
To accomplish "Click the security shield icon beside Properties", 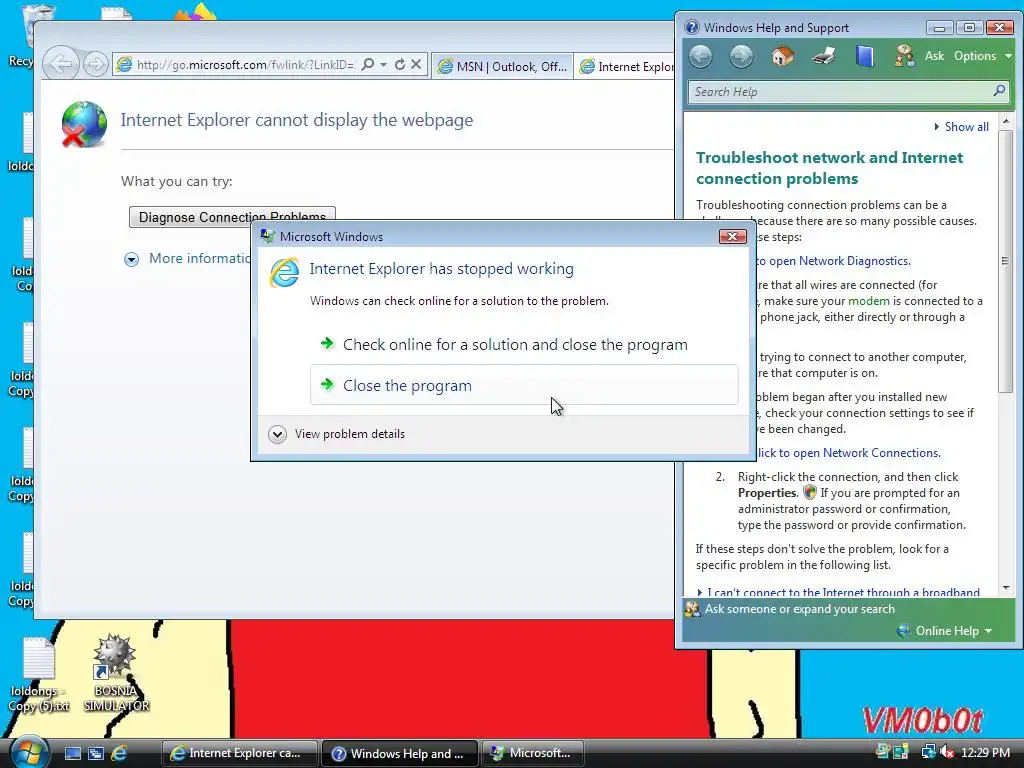I will click(810, 492).
